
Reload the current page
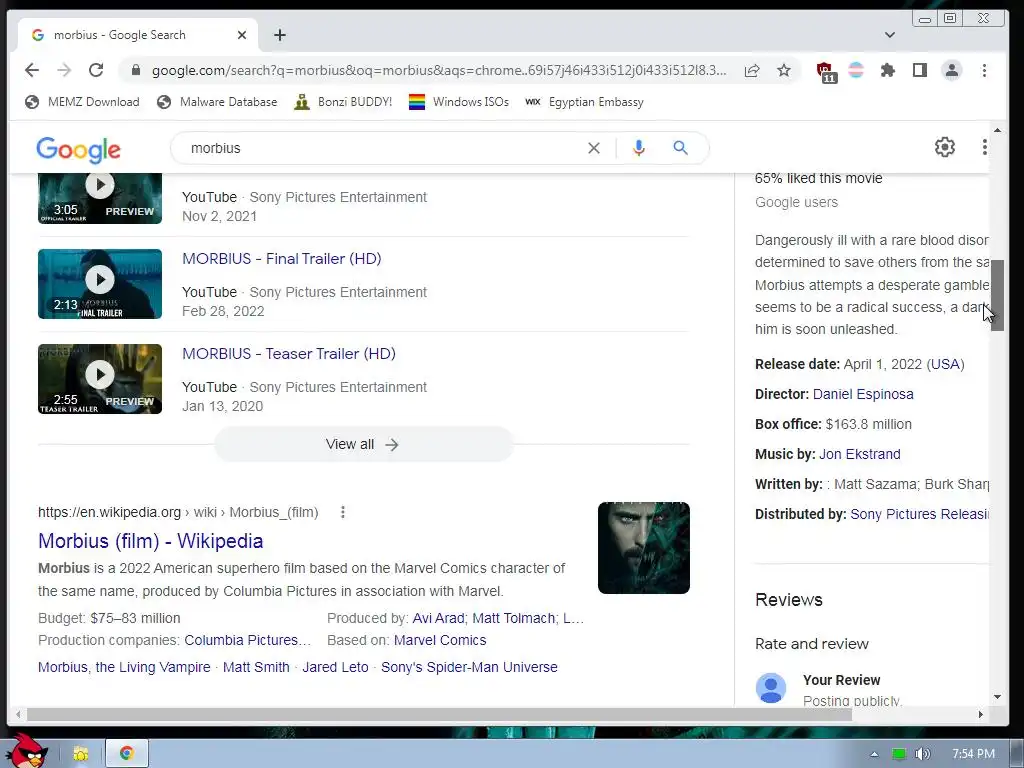(x=96, y=70)
